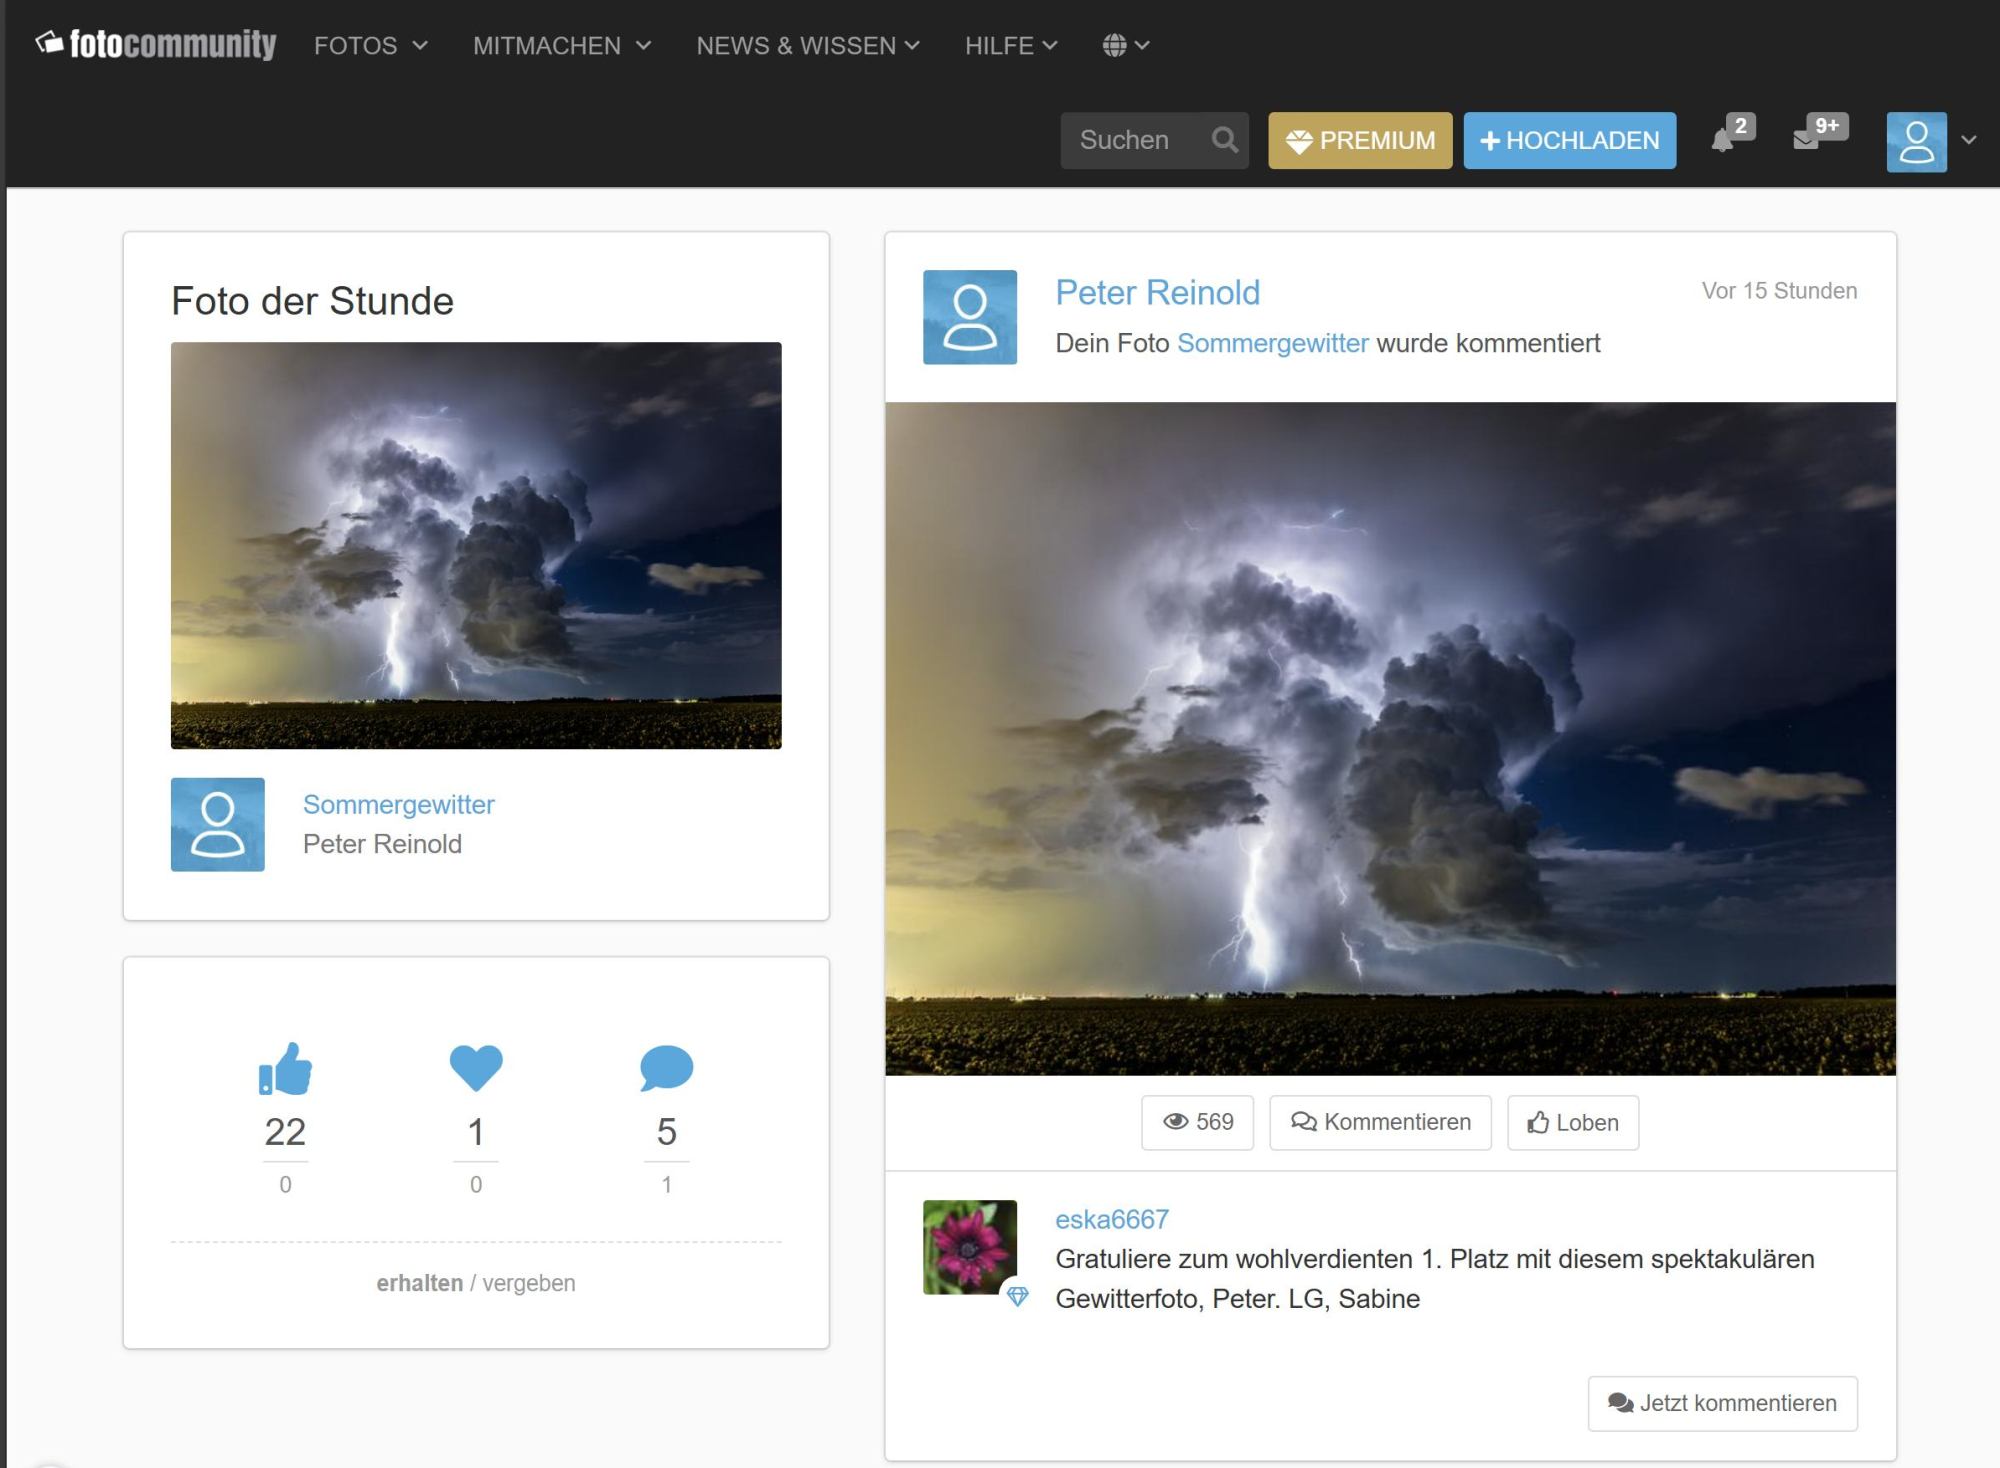Image resolution: width=2000 pixels, height=1468 pixels.
Task: Open the messages envelope icon
Action: [1807, 140]
